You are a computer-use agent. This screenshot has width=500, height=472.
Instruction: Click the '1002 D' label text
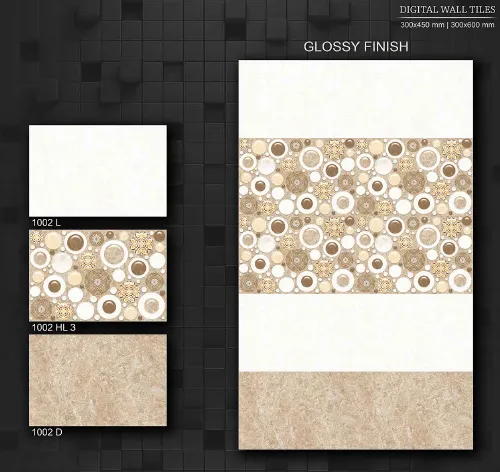click(x=47, y=432)
